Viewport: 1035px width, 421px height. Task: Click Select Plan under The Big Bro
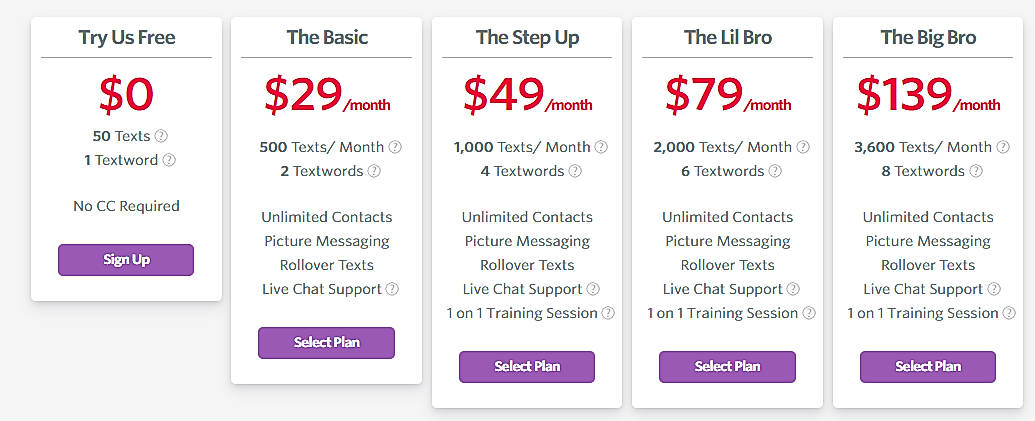pyautogui.click(x=928, y=366)
